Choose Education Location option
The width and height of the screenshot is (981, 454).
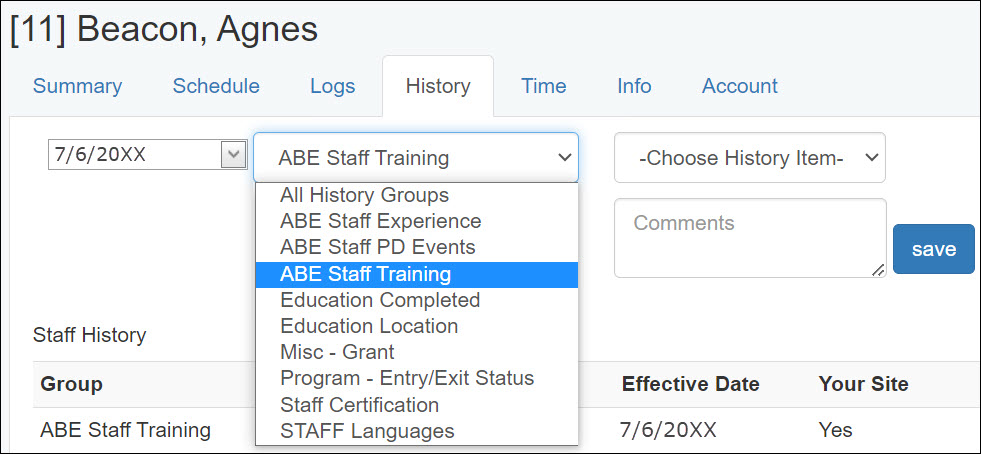[368, 326]
